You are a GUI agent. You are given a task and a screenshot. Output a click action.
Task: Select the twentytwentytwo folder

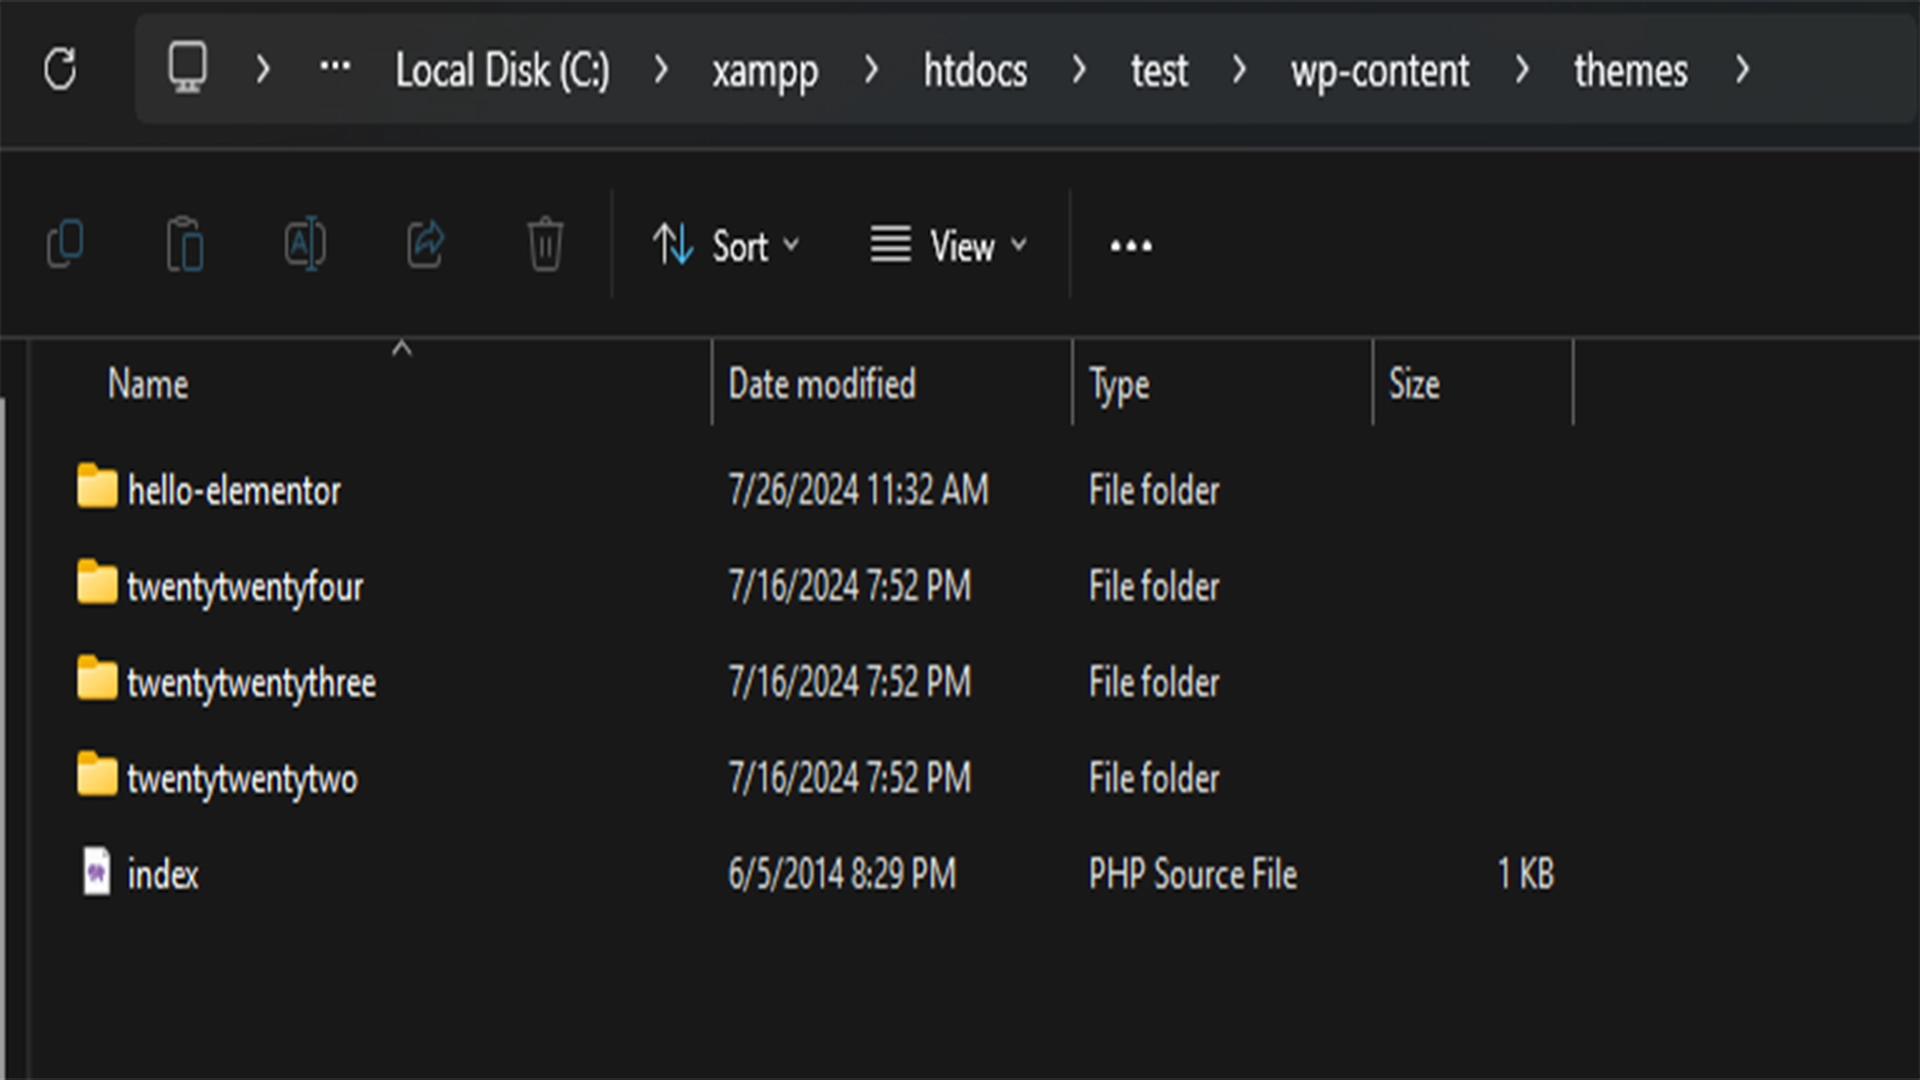[242, 780]
